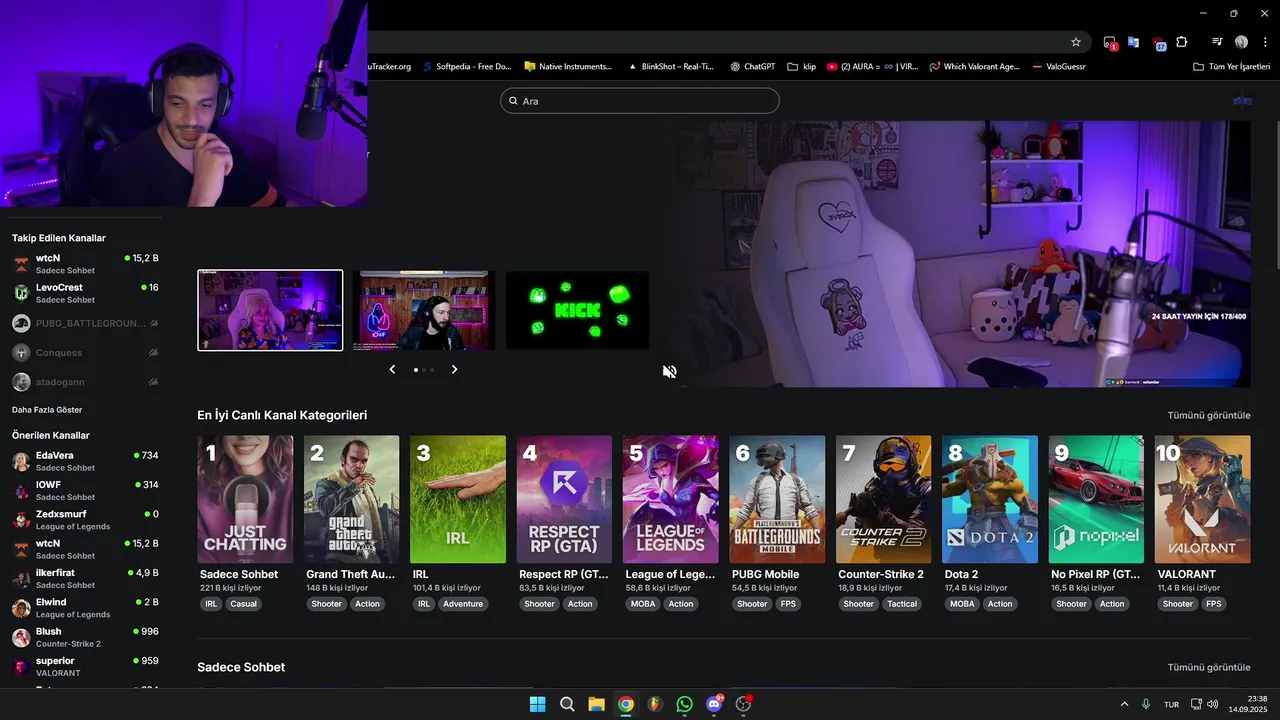Open recommended channel Zedxsmurf
This screenshot has width=1280, height=720.
click(85, 520)
